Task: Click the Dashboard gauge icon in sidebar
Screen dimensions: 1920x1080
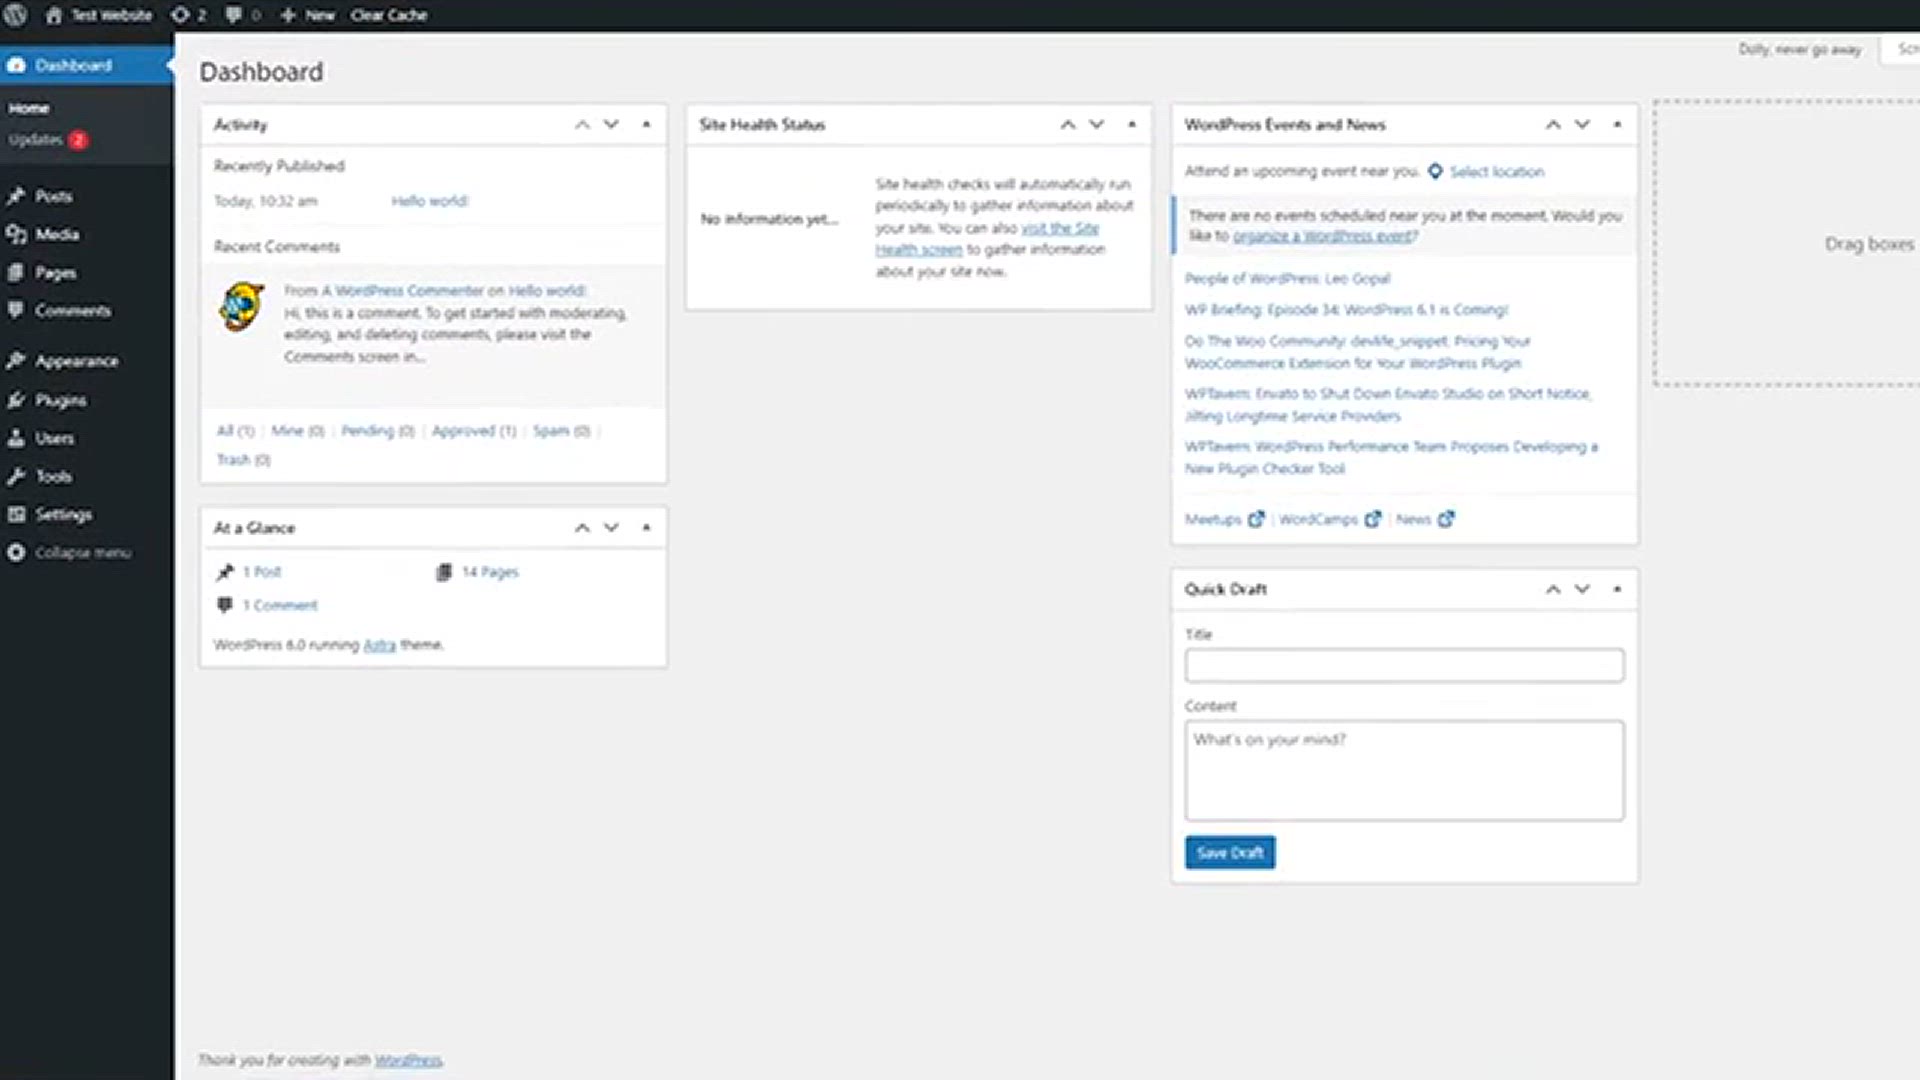Action: pos(16,65)
